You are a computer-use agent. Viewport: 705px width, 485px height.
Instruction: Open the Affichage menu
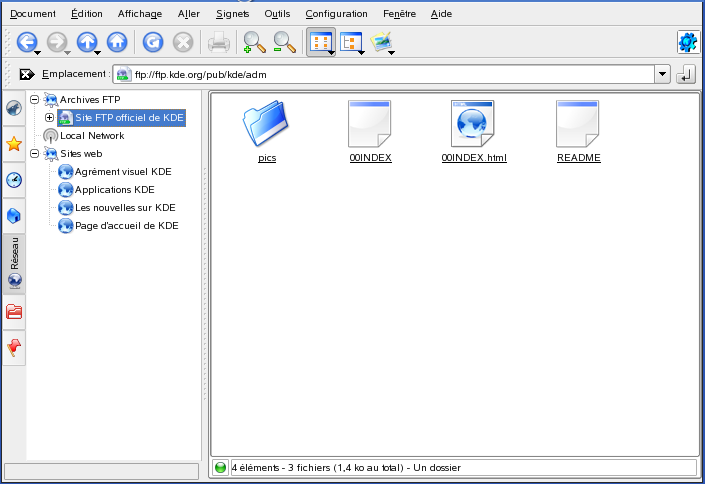tap(140, 14)
